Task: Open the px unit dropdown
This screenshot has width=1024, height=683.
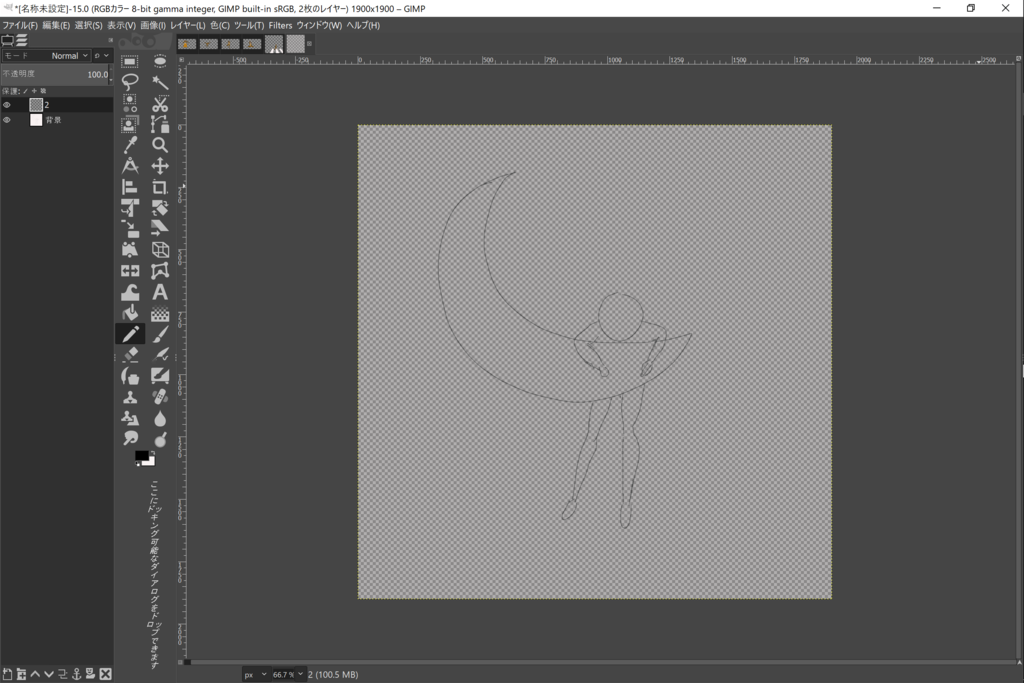Action: click(255, 675)
